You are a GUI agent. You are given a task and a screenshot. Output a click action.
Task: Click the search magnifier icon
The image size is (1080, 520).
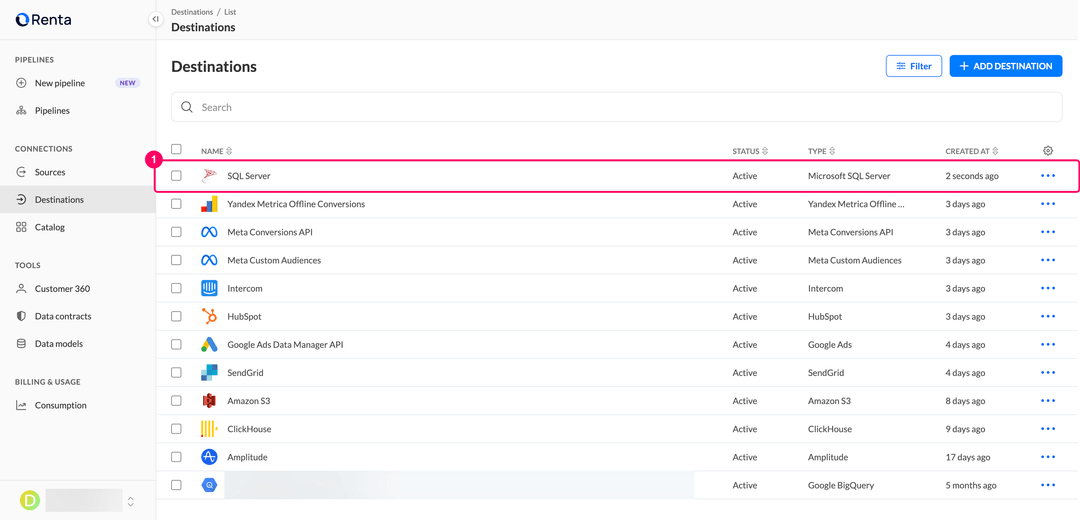click(186, 107)
